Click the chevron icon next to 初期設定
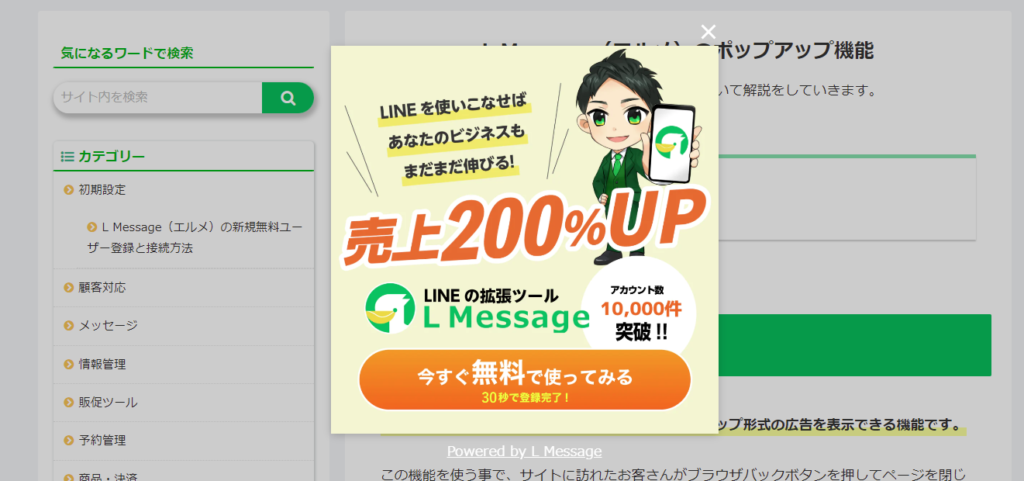The image size is (1024, 481). (69, 190)
